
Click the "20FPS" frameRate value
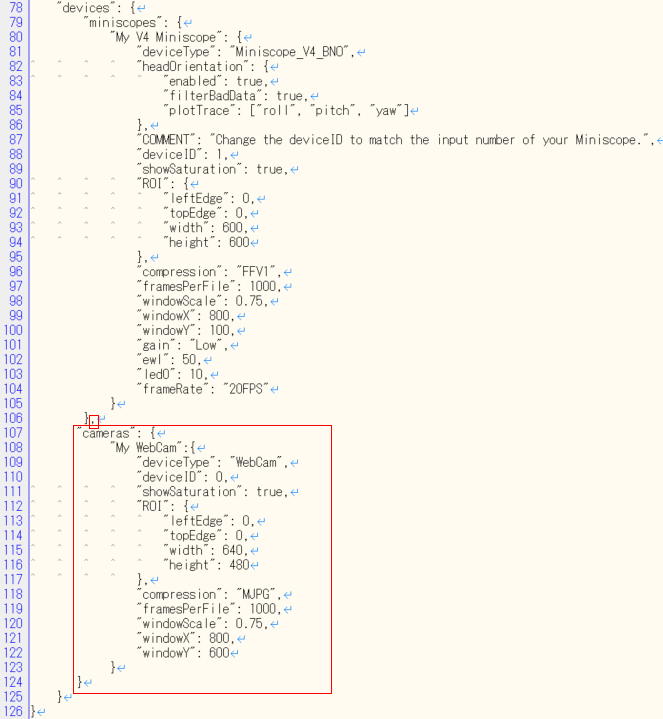244,389
